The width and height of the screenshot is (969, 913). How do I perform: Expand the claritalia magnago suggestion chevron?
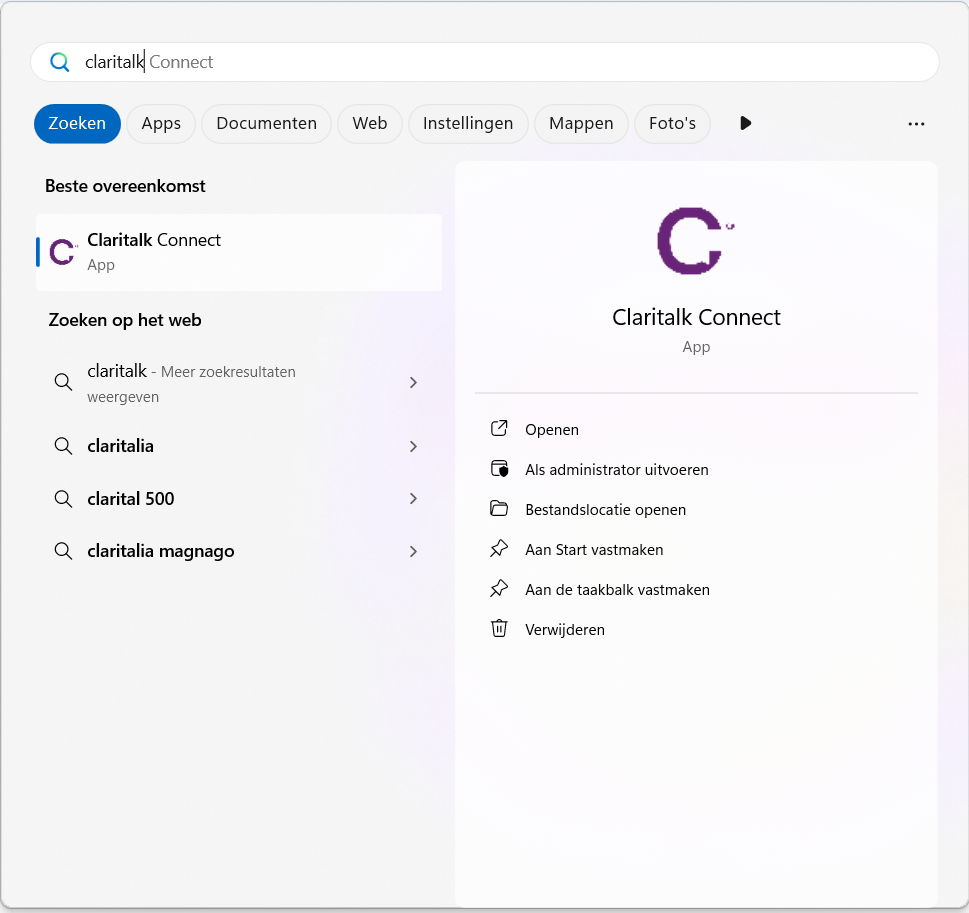coord(413,551)
